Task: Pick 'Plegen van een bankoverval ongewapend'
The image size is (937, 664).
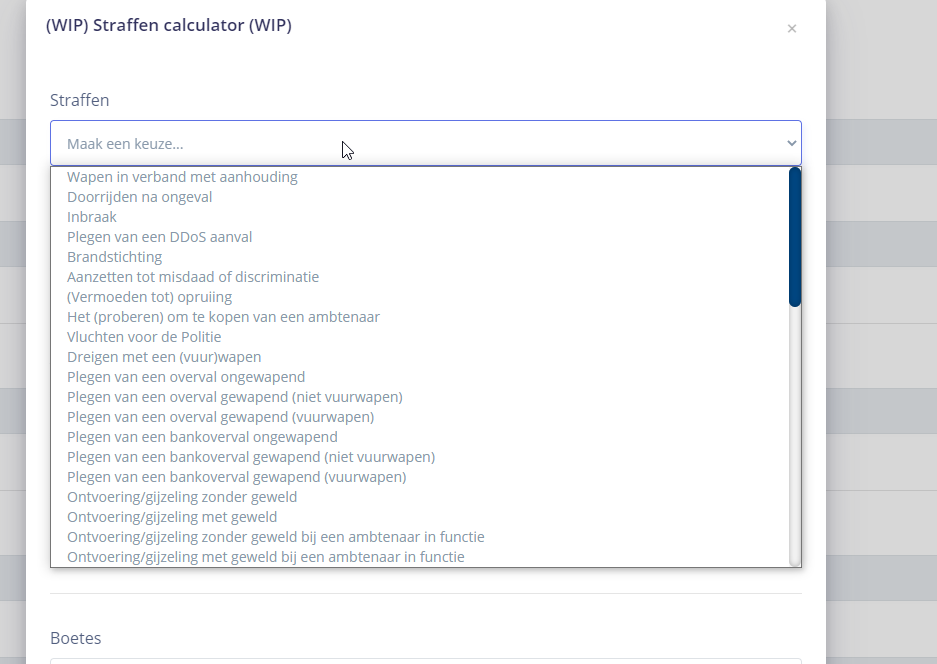Action: [x=202, y=437]
